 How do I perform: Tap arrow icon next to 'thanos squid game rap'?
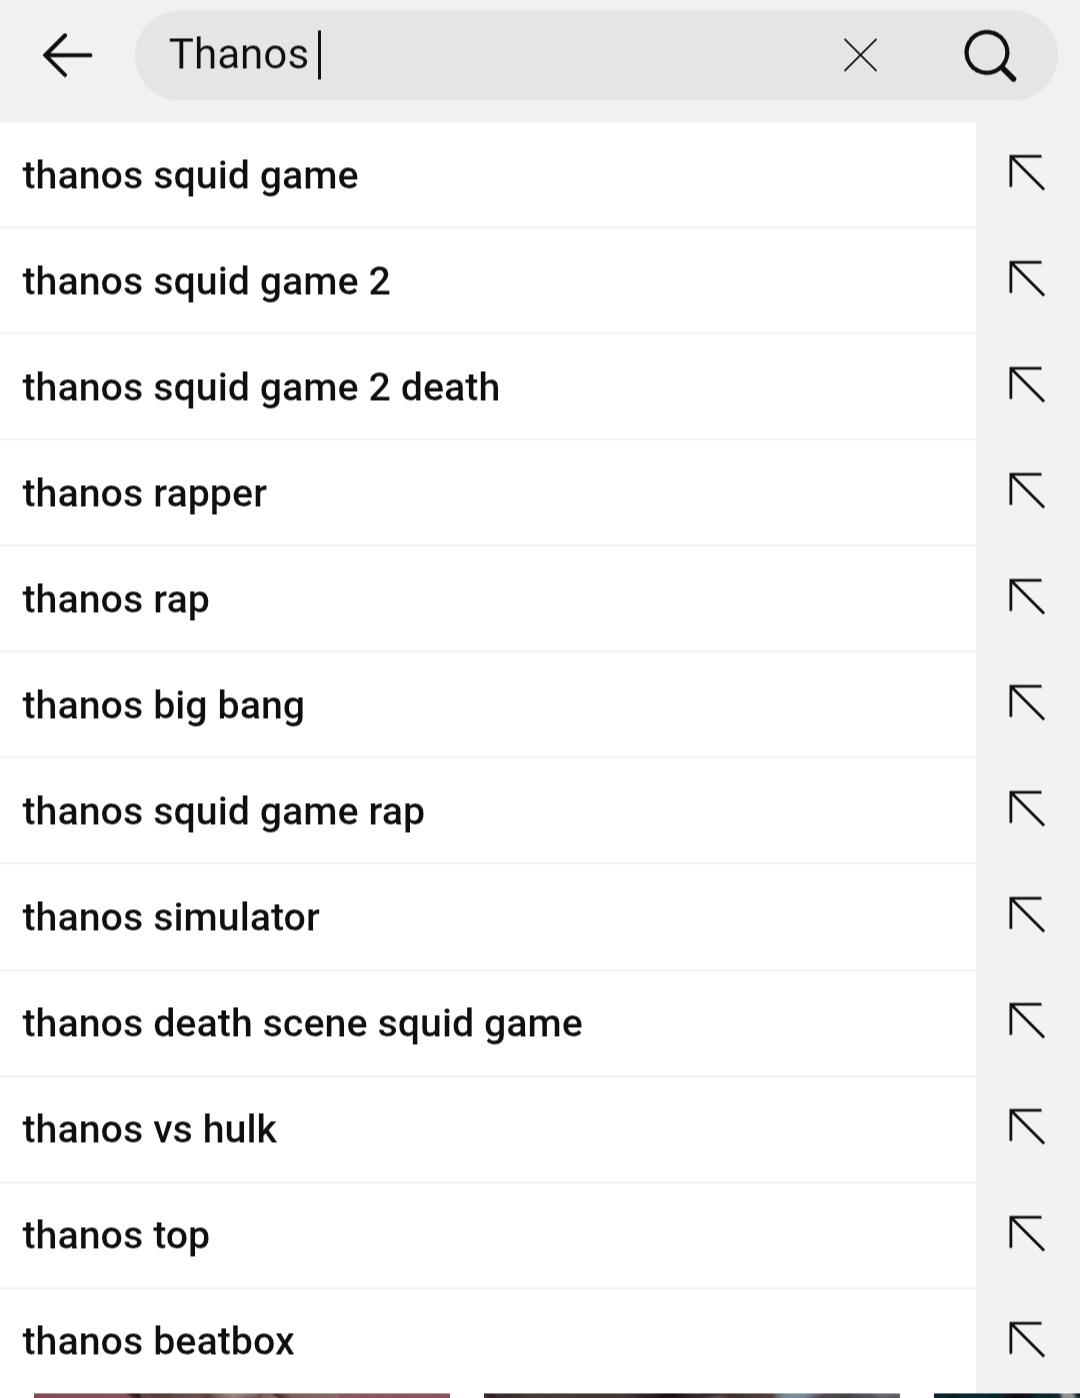tap(1027, 809)
